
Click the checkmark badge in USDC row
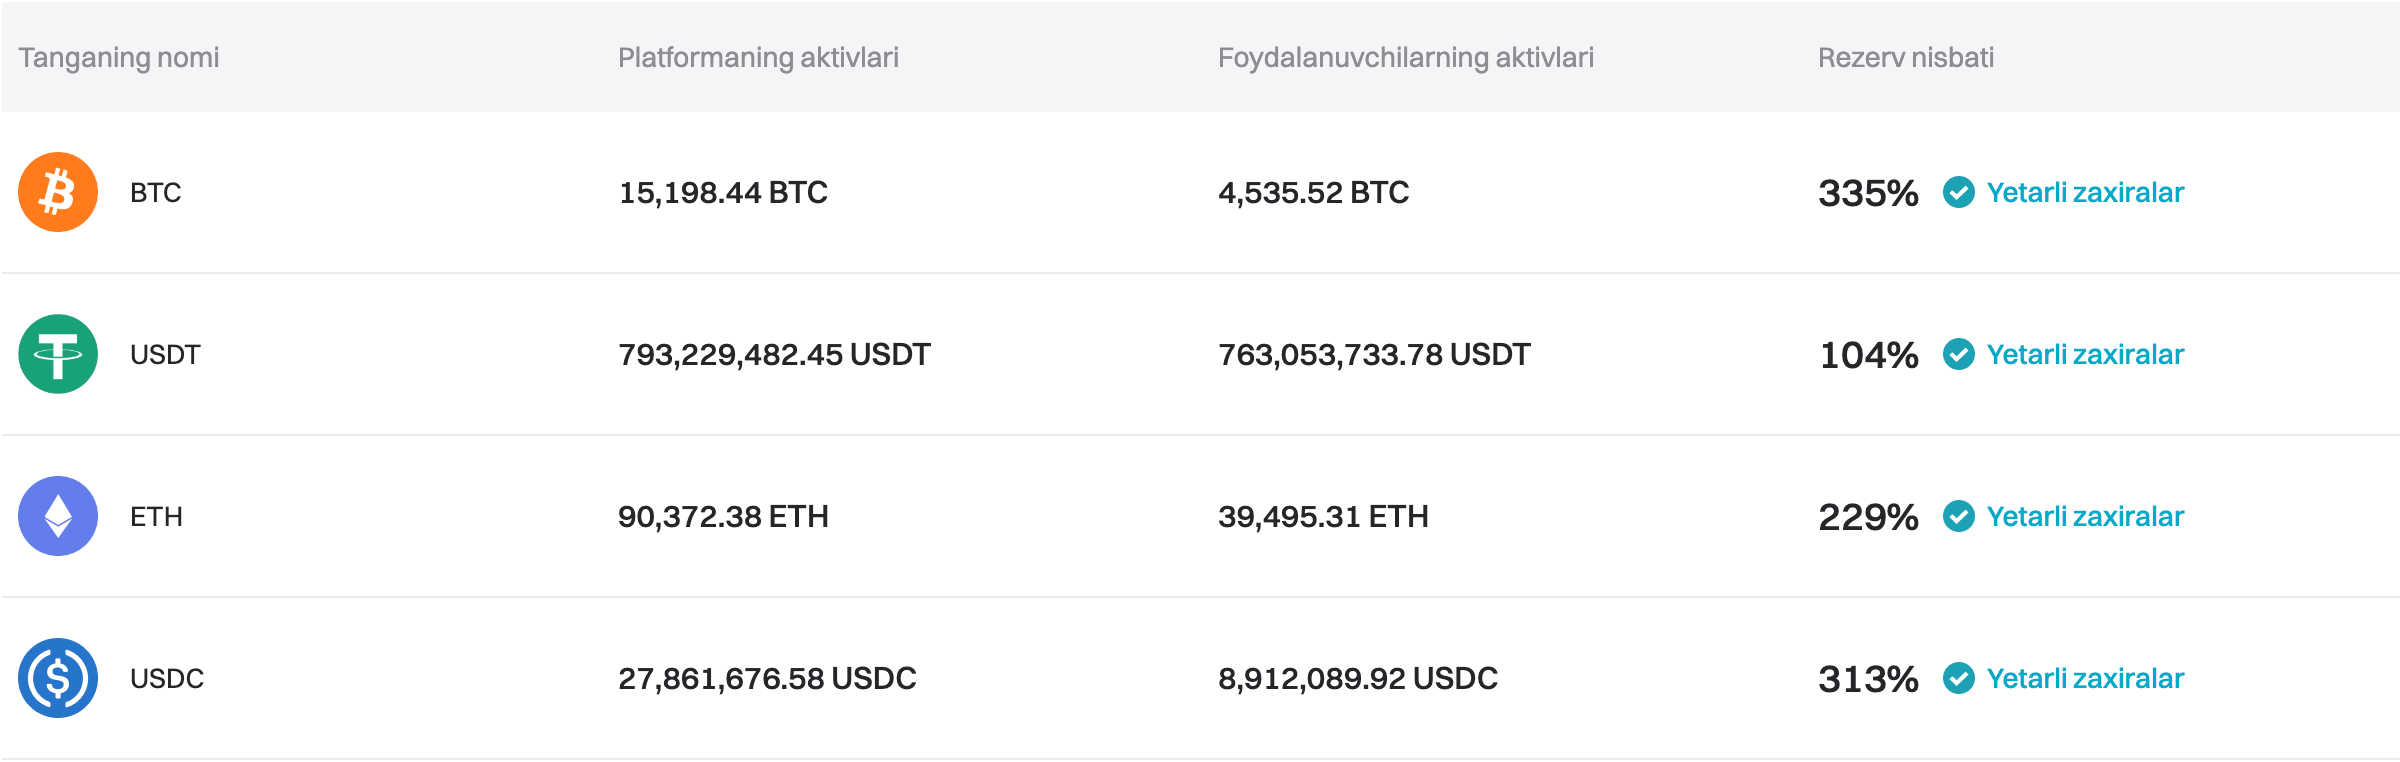[1958, 678]
